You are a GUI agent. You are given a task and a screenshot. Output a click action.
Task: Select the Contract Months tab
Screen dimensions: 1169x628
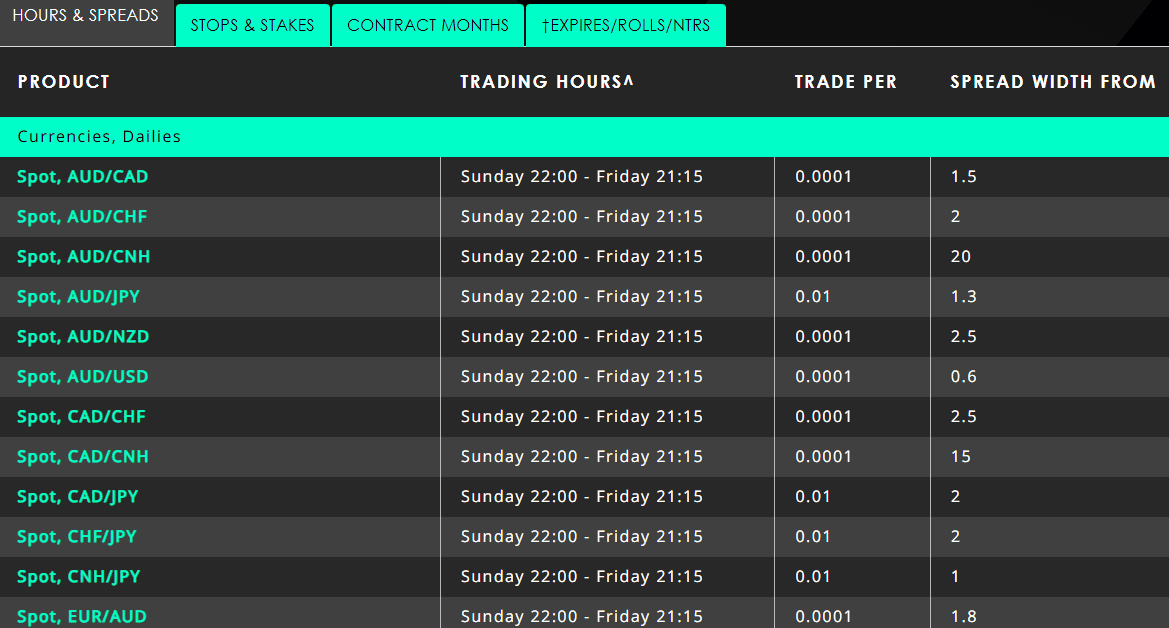428,26
